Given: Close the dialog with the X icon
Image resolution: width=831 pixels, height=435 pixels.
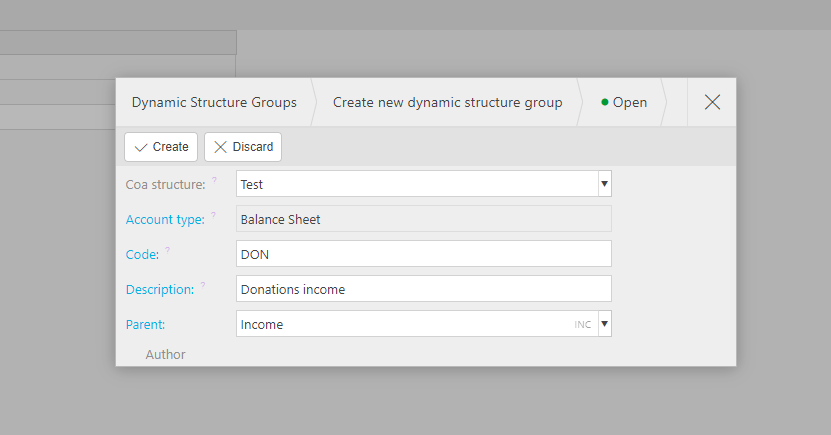Looking at the screenshot, I should (712, 102).
